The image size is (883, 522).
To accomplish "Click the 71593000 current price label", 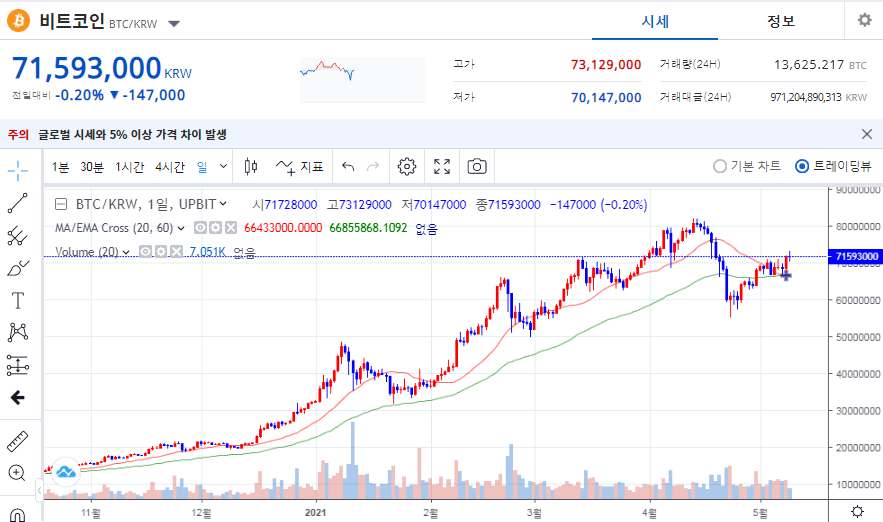I will 855,256.
